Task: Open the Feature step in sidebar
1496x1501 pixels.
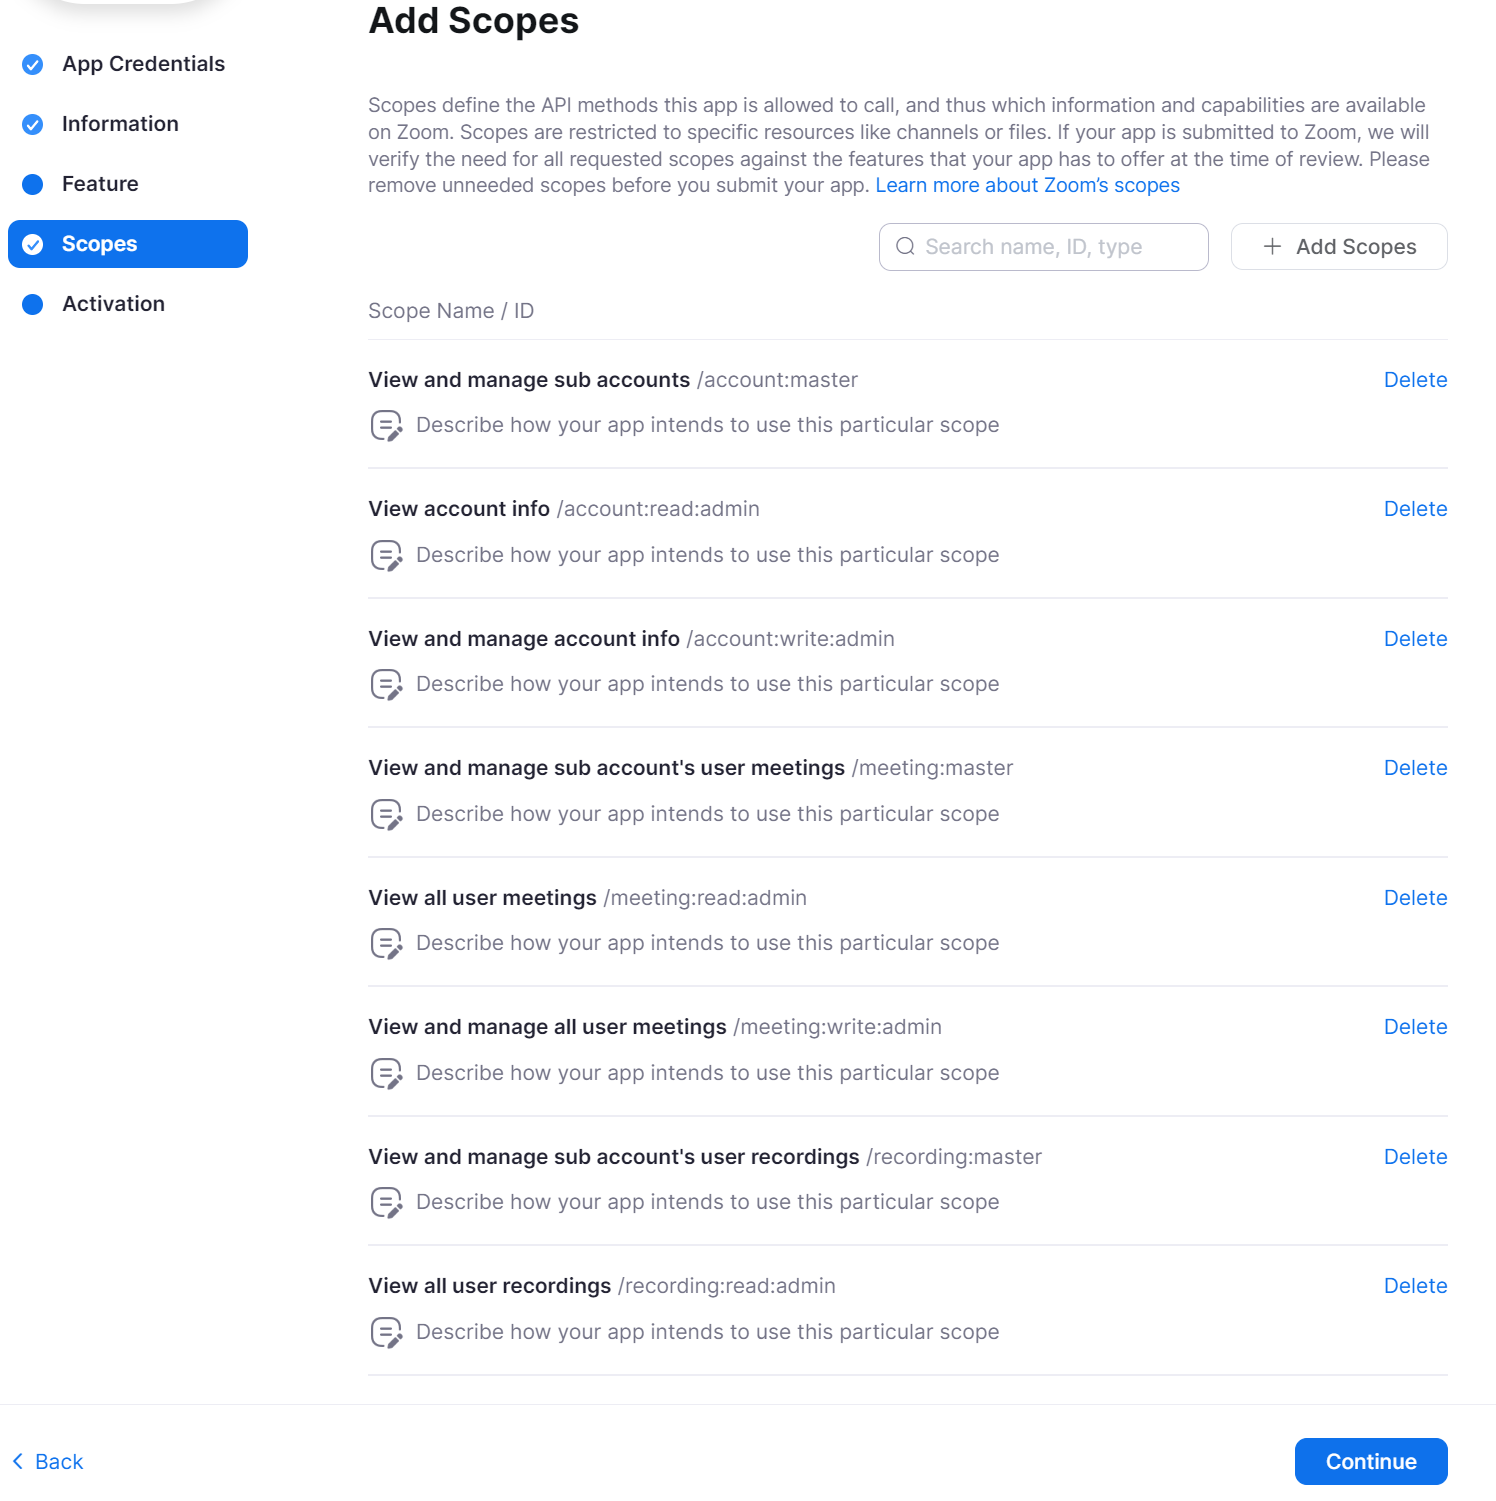Action: tap(100, 183)
